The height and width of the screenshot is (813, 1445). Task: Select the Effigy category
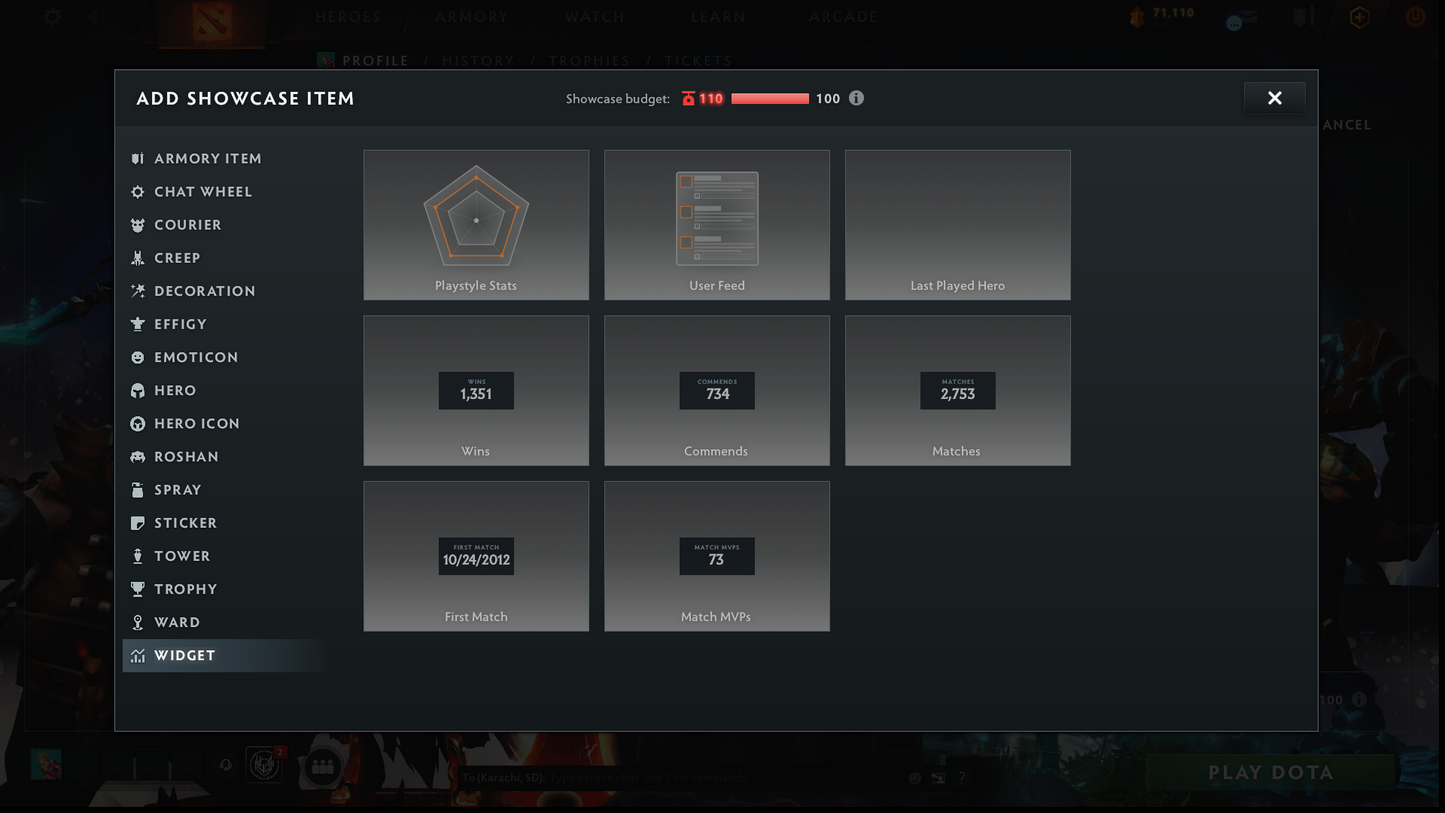point(225,323)
